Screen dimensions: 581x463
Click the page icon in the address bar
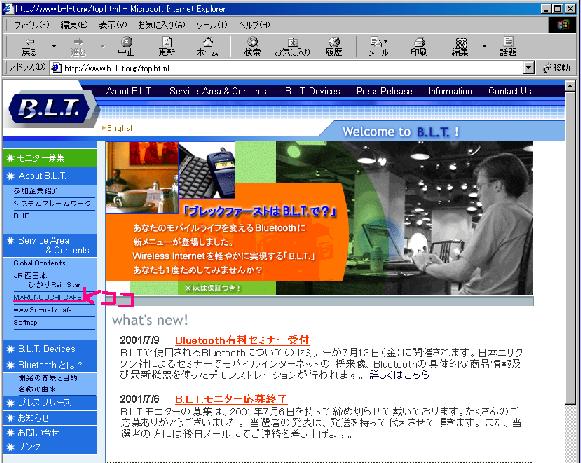56,68
